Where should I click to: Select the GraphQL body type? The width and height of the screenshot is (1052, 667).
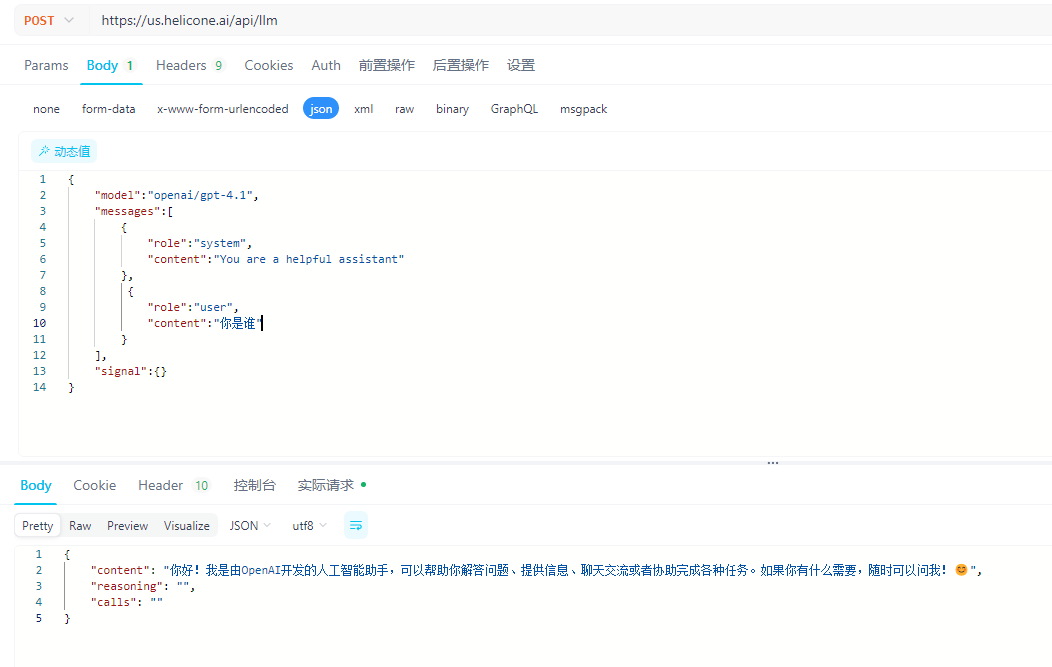(514, 109)
